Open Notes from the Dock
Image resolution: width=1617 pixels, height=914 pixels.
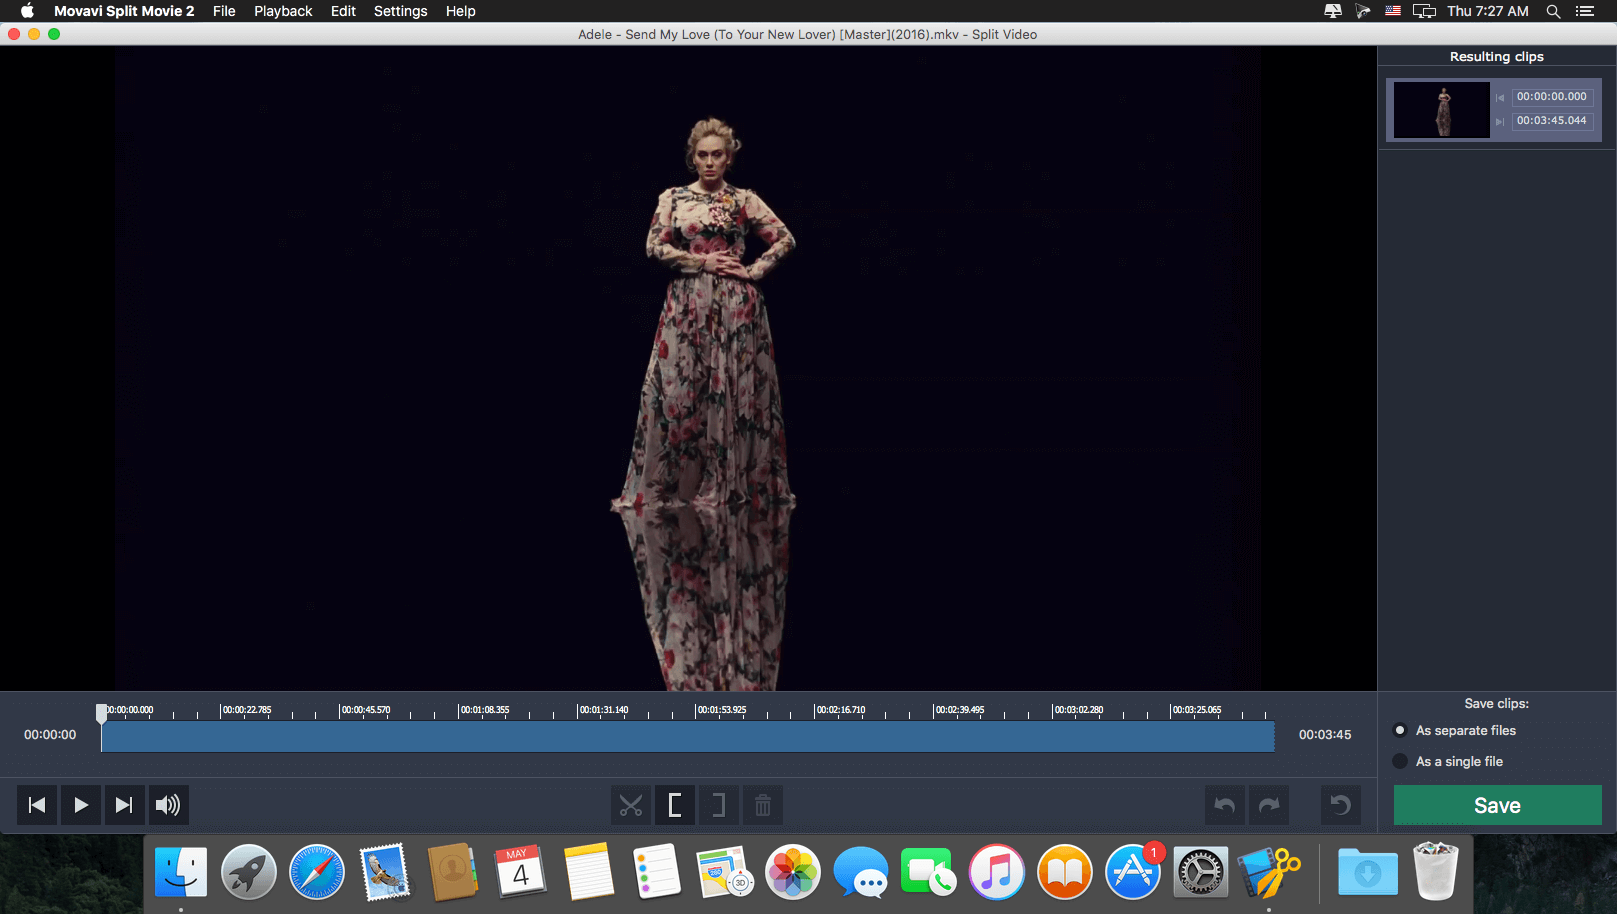(x=589, y=872)
